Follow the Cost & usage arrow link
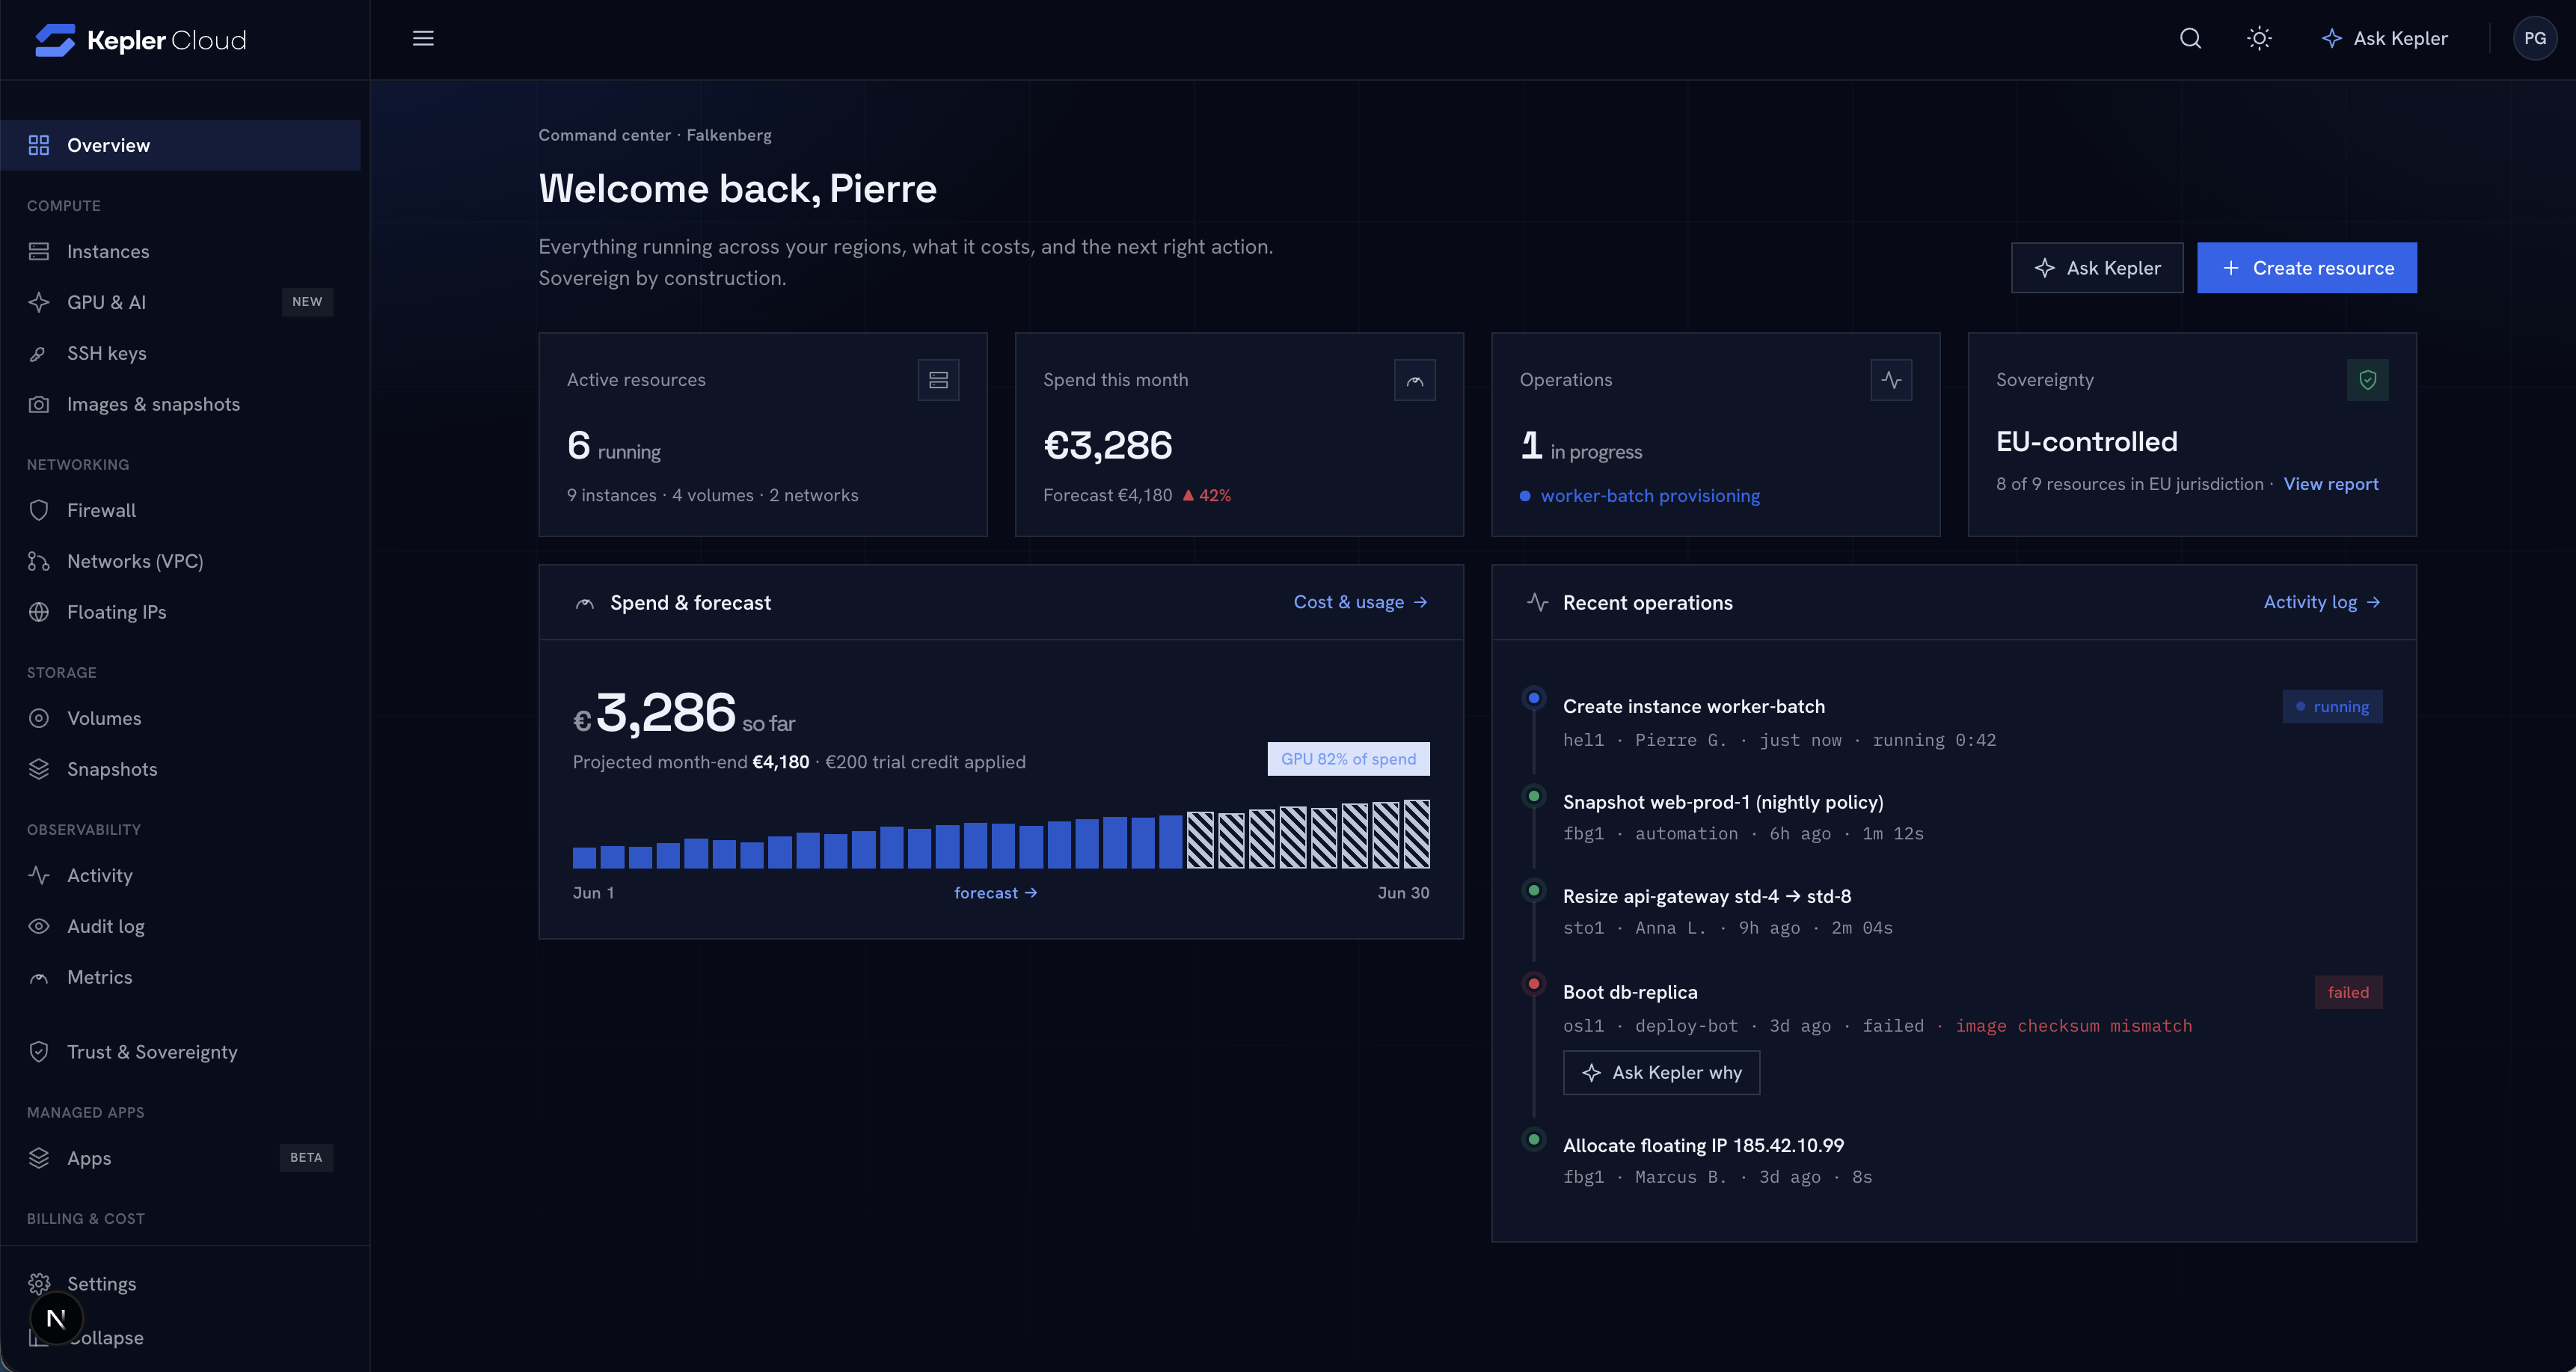This screenshot has width=2576, height=1372. (x=1360, y=602)
